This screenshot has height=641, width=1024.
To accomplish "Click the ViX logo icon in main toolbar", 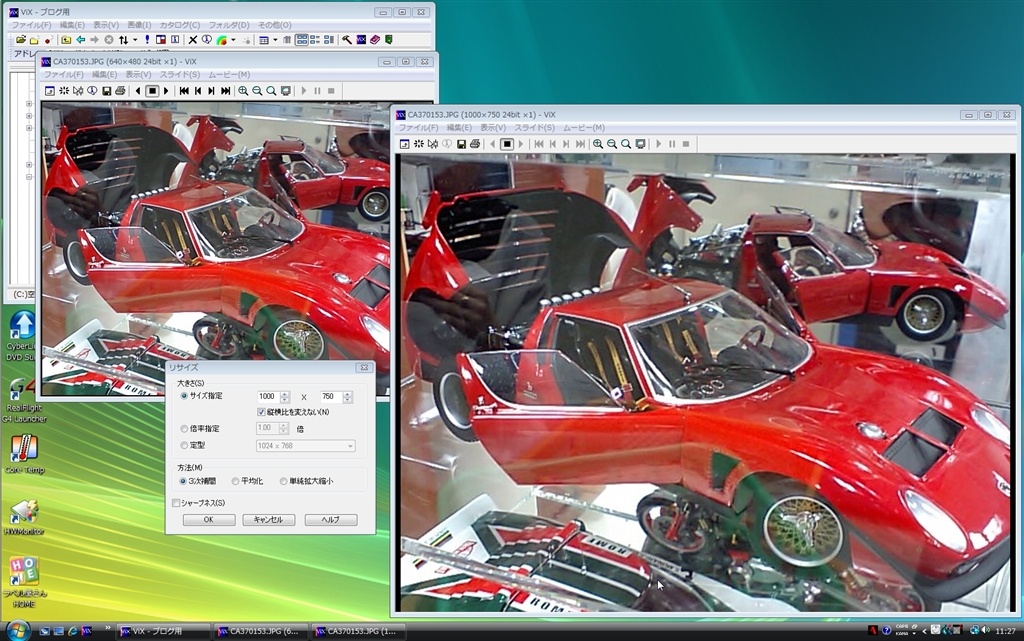I will click(x=360, y=40).
